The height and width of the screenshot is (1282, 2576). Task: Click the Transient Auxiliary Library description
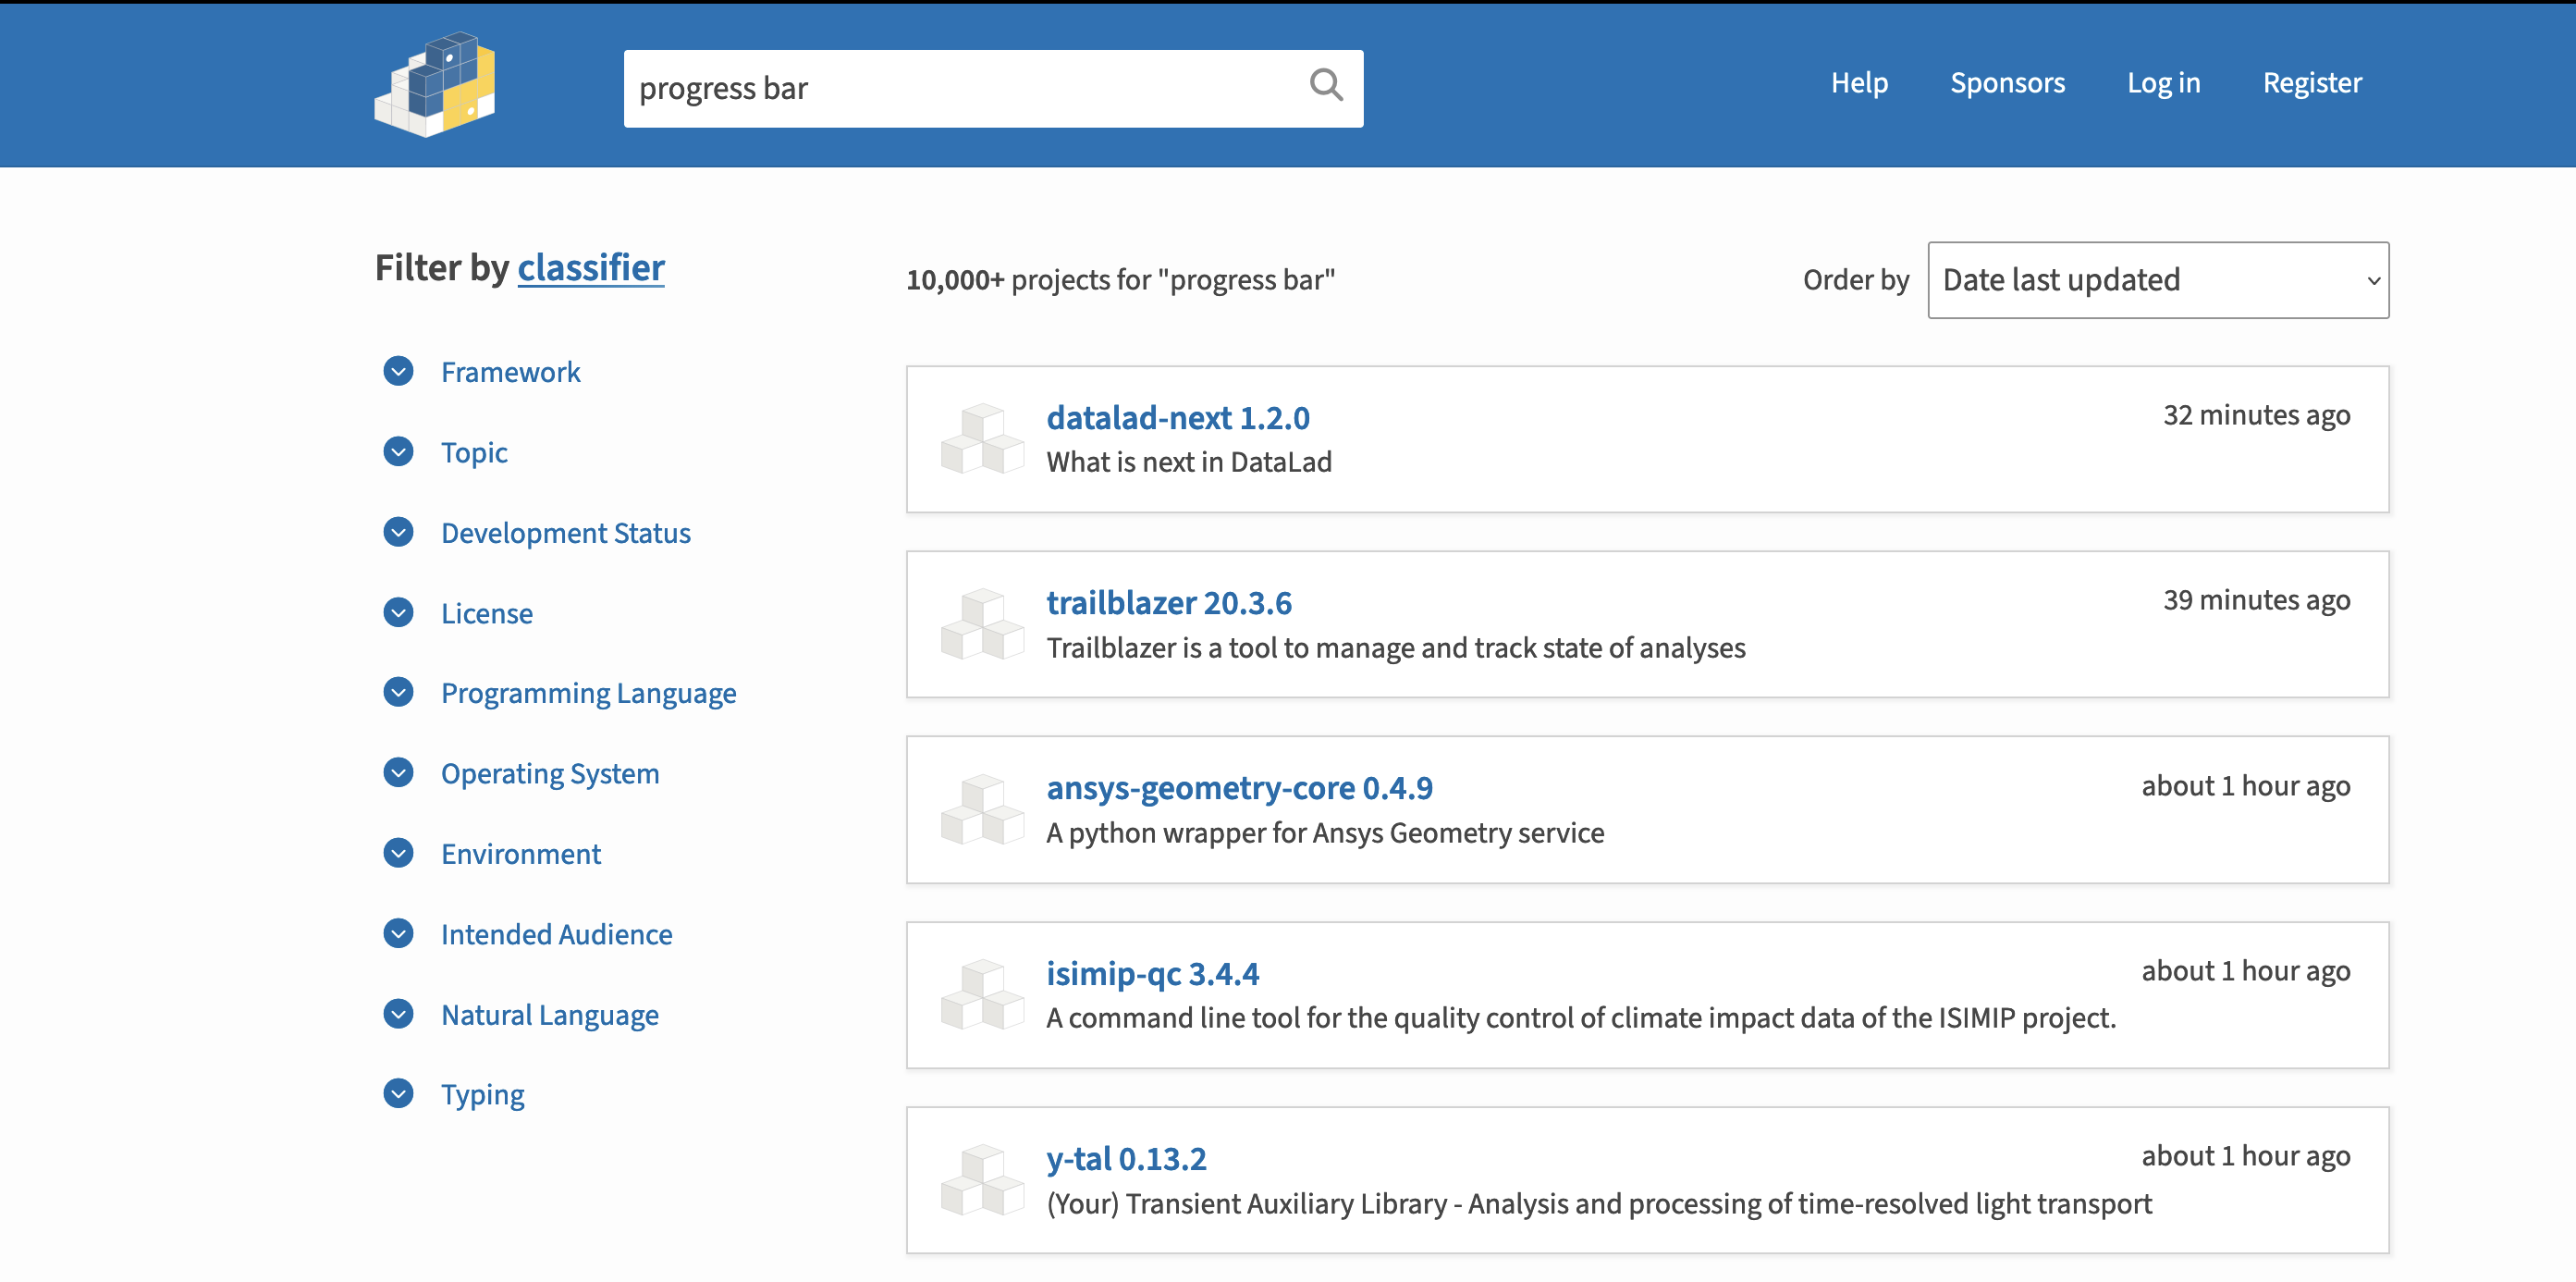click(1599, 1204)
